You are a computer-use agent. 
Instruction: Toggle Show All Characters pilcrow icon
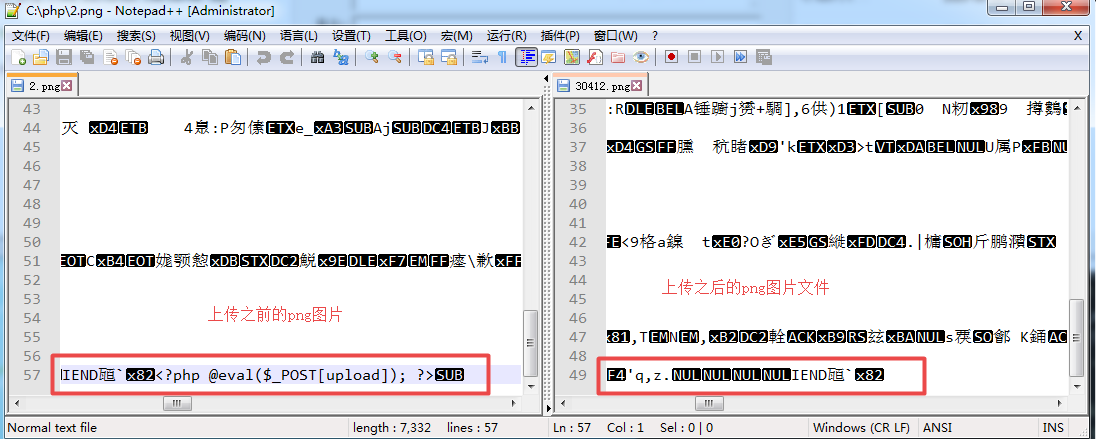pos(502,57)
